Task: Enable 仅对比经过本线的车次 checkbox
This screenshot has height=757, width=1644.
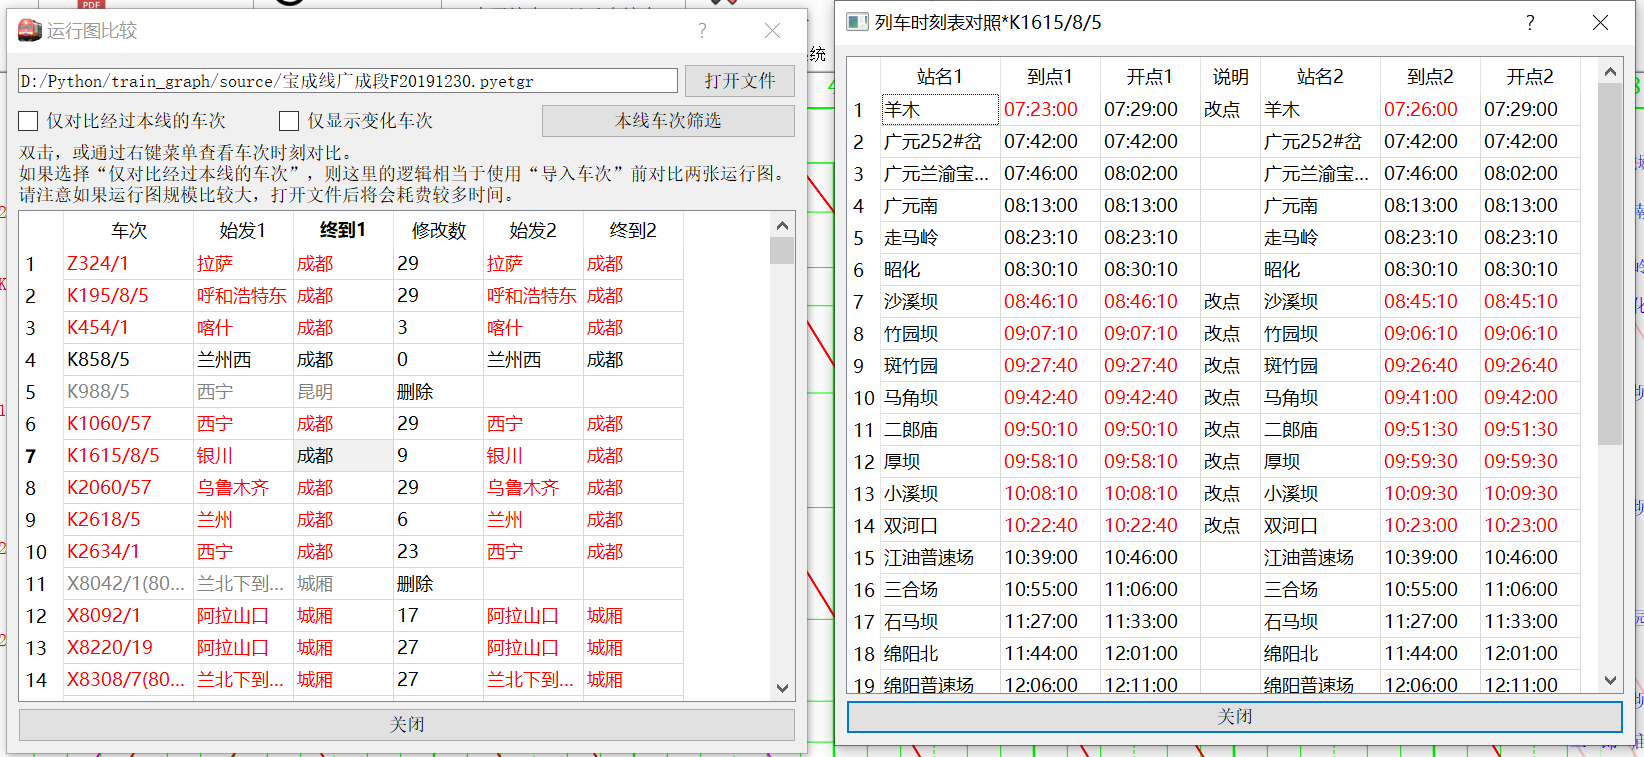Action: (x=28, y=121)
